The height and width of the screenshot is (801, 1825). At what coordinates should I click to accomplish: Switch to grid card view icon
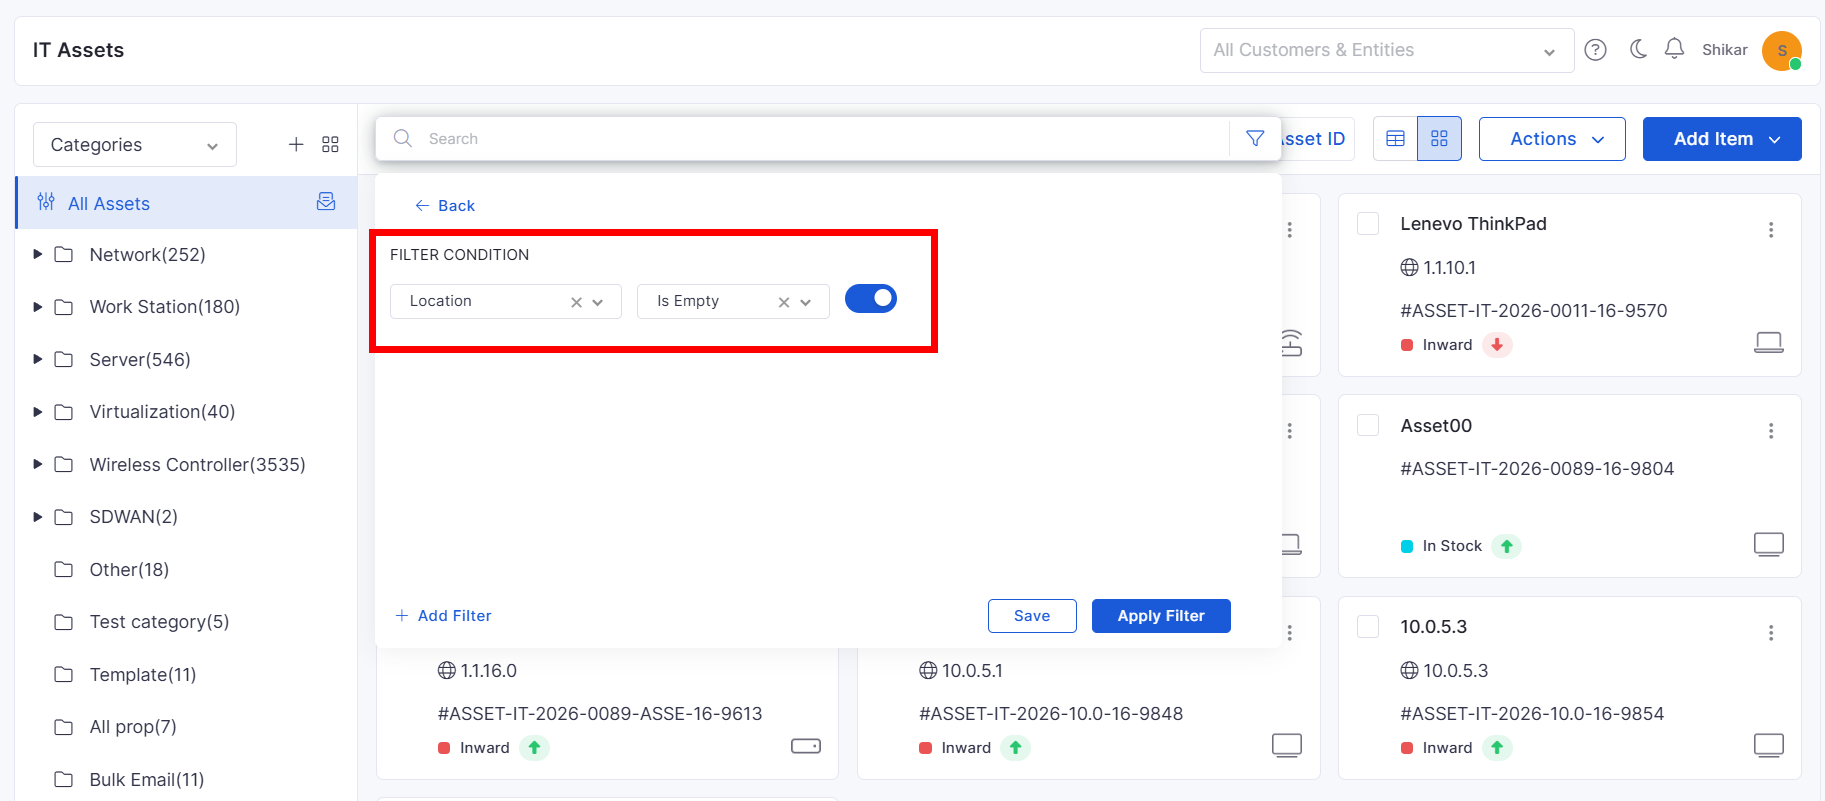tap(1439, 139)
